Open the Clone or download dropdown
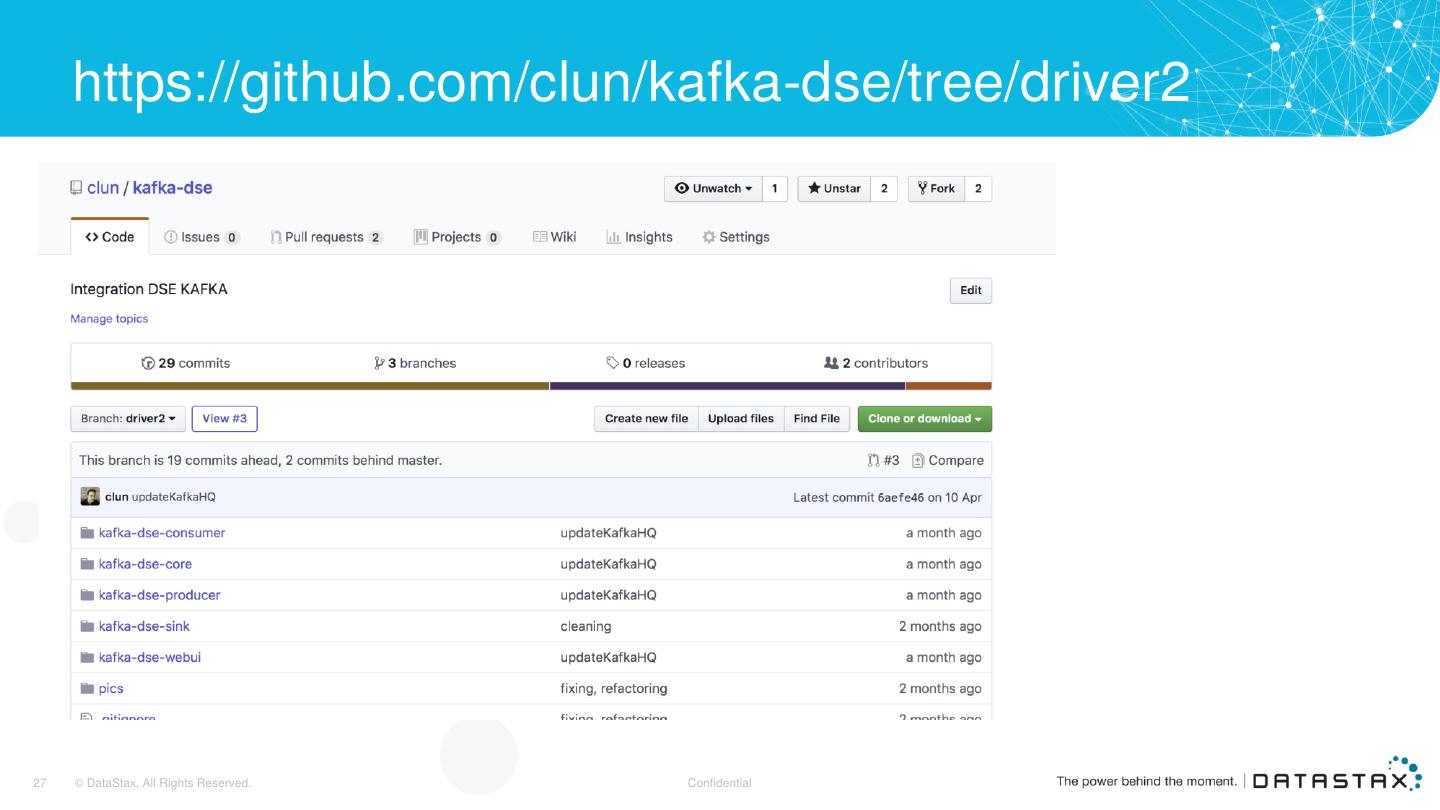Viewport: 1440px width, 810px height. click(925, 419)
